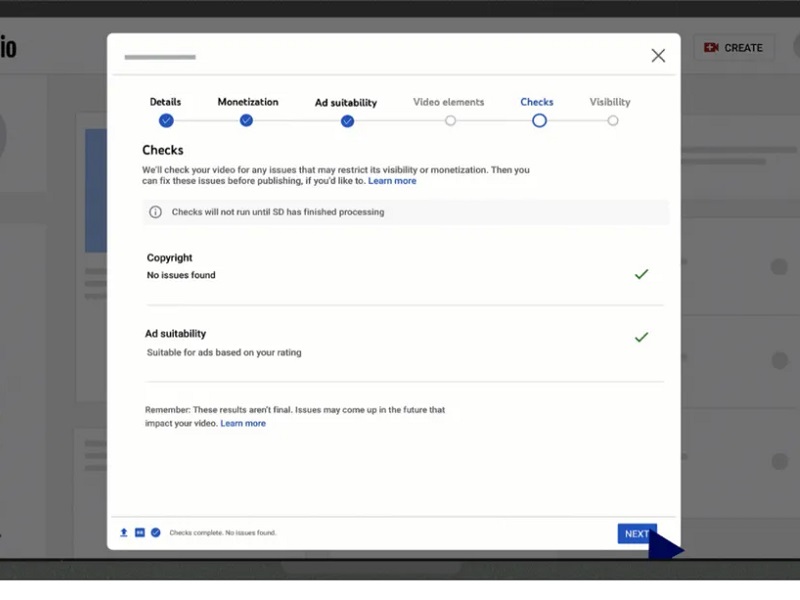Select the Visibility step circle
This screenshot has width=800, height=600.
pyautogui.click(x=612, y=120)
